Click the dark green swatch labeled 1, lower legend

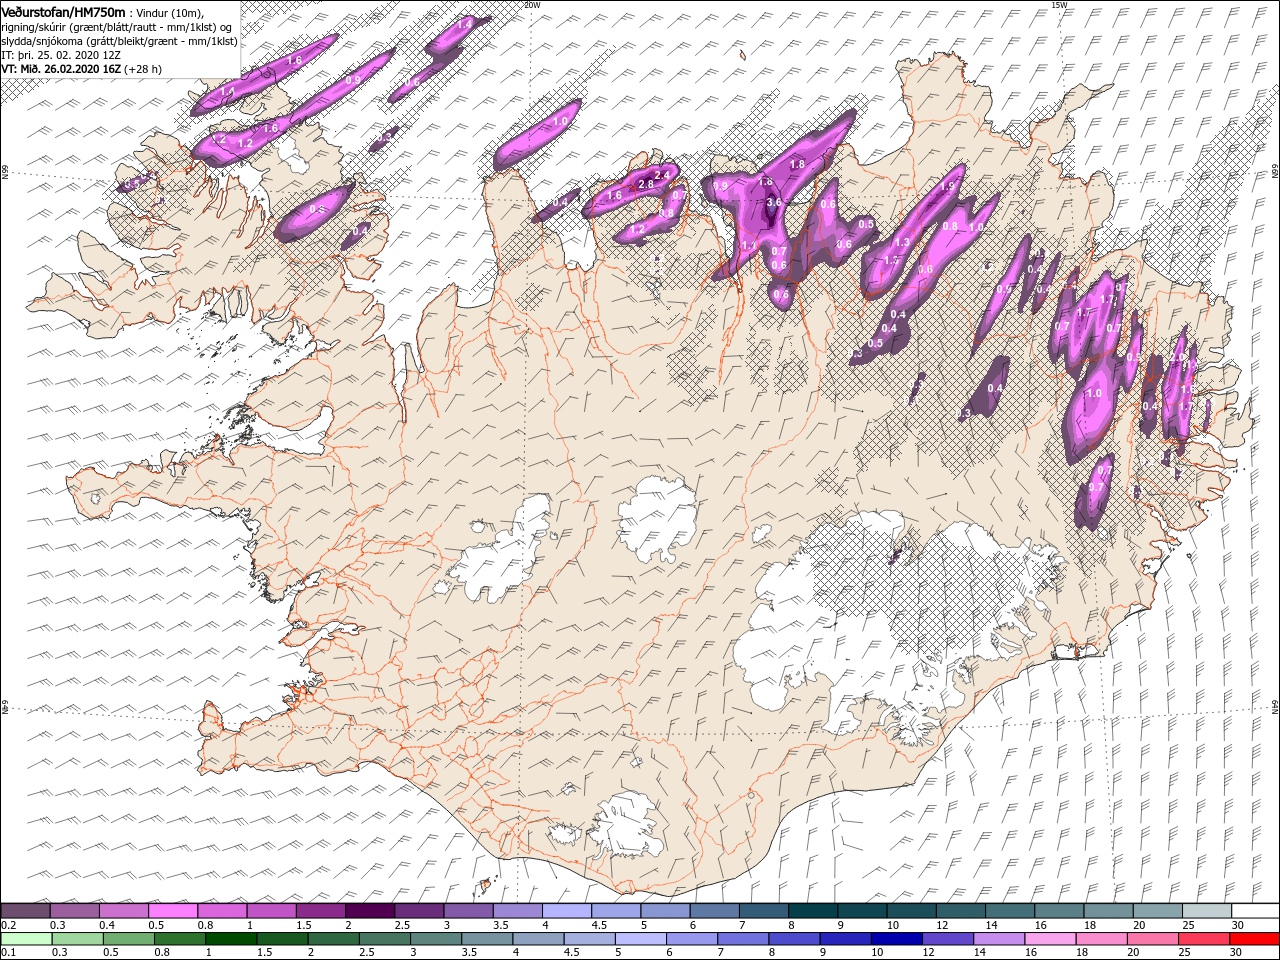(230, 938)
